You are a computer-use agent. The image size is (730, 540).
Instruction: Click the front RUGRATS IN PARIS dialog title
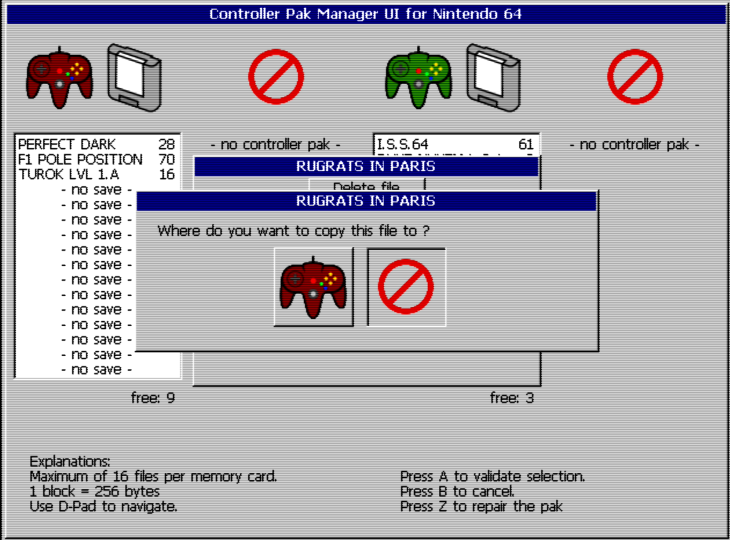366,201
